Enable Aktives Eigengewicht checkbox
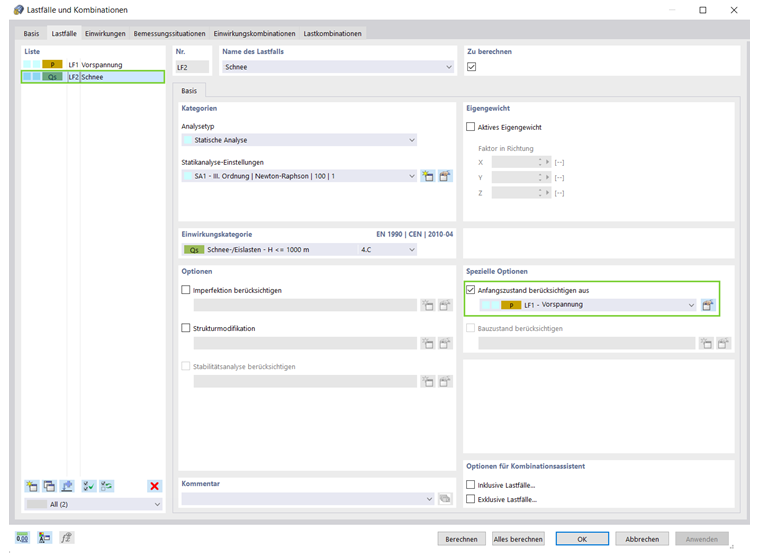Screen dimensions: 760x556 pos(471,127)
